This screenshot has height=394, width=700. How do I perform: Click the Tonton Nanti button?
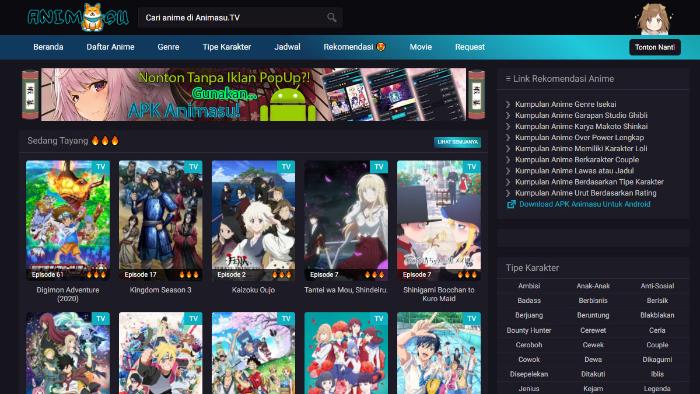pyautogui.click(x=655, y=47)
